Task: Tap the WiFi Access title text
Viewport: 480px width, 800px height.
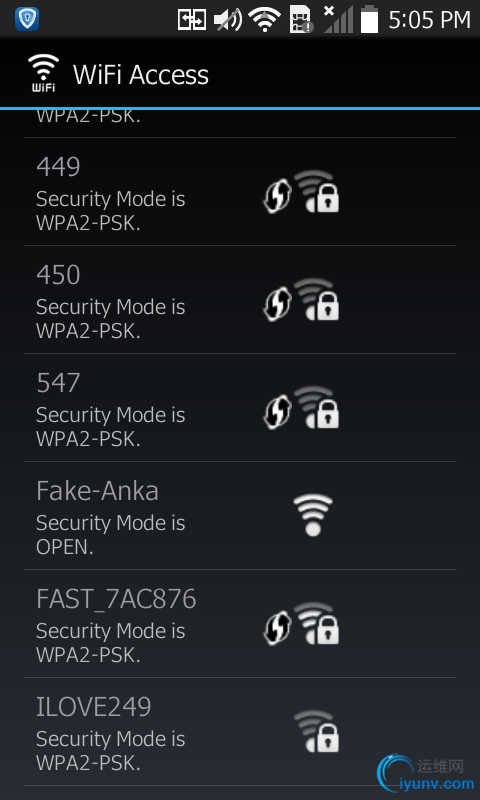Action: click(x=141, y=75)
